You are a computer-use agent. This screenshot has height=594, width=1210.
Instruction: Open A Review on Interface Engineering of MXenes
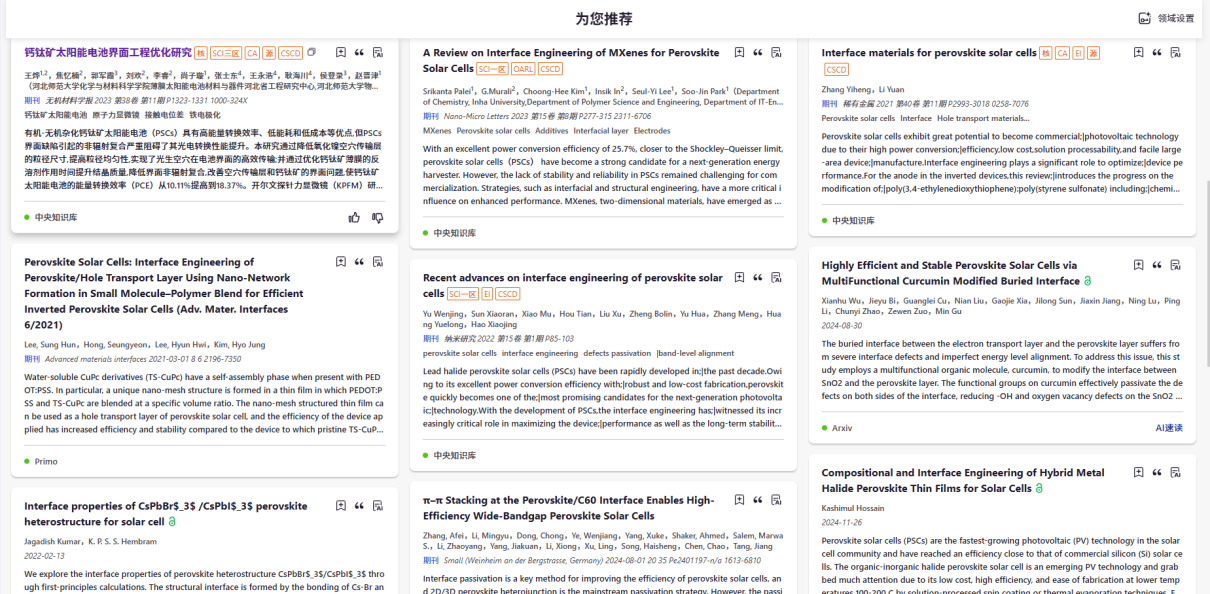click(571, 60)
